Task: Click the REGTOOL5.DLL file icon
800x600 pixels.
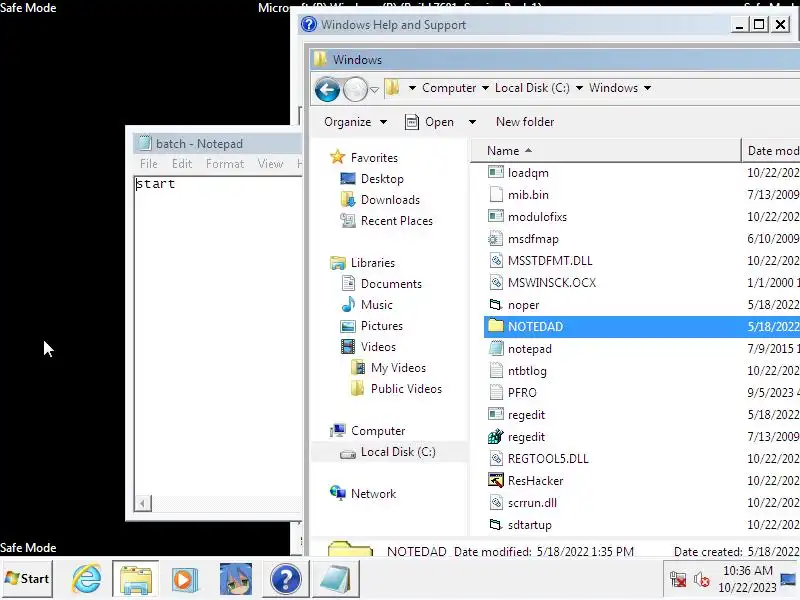Action: (495, 459)
